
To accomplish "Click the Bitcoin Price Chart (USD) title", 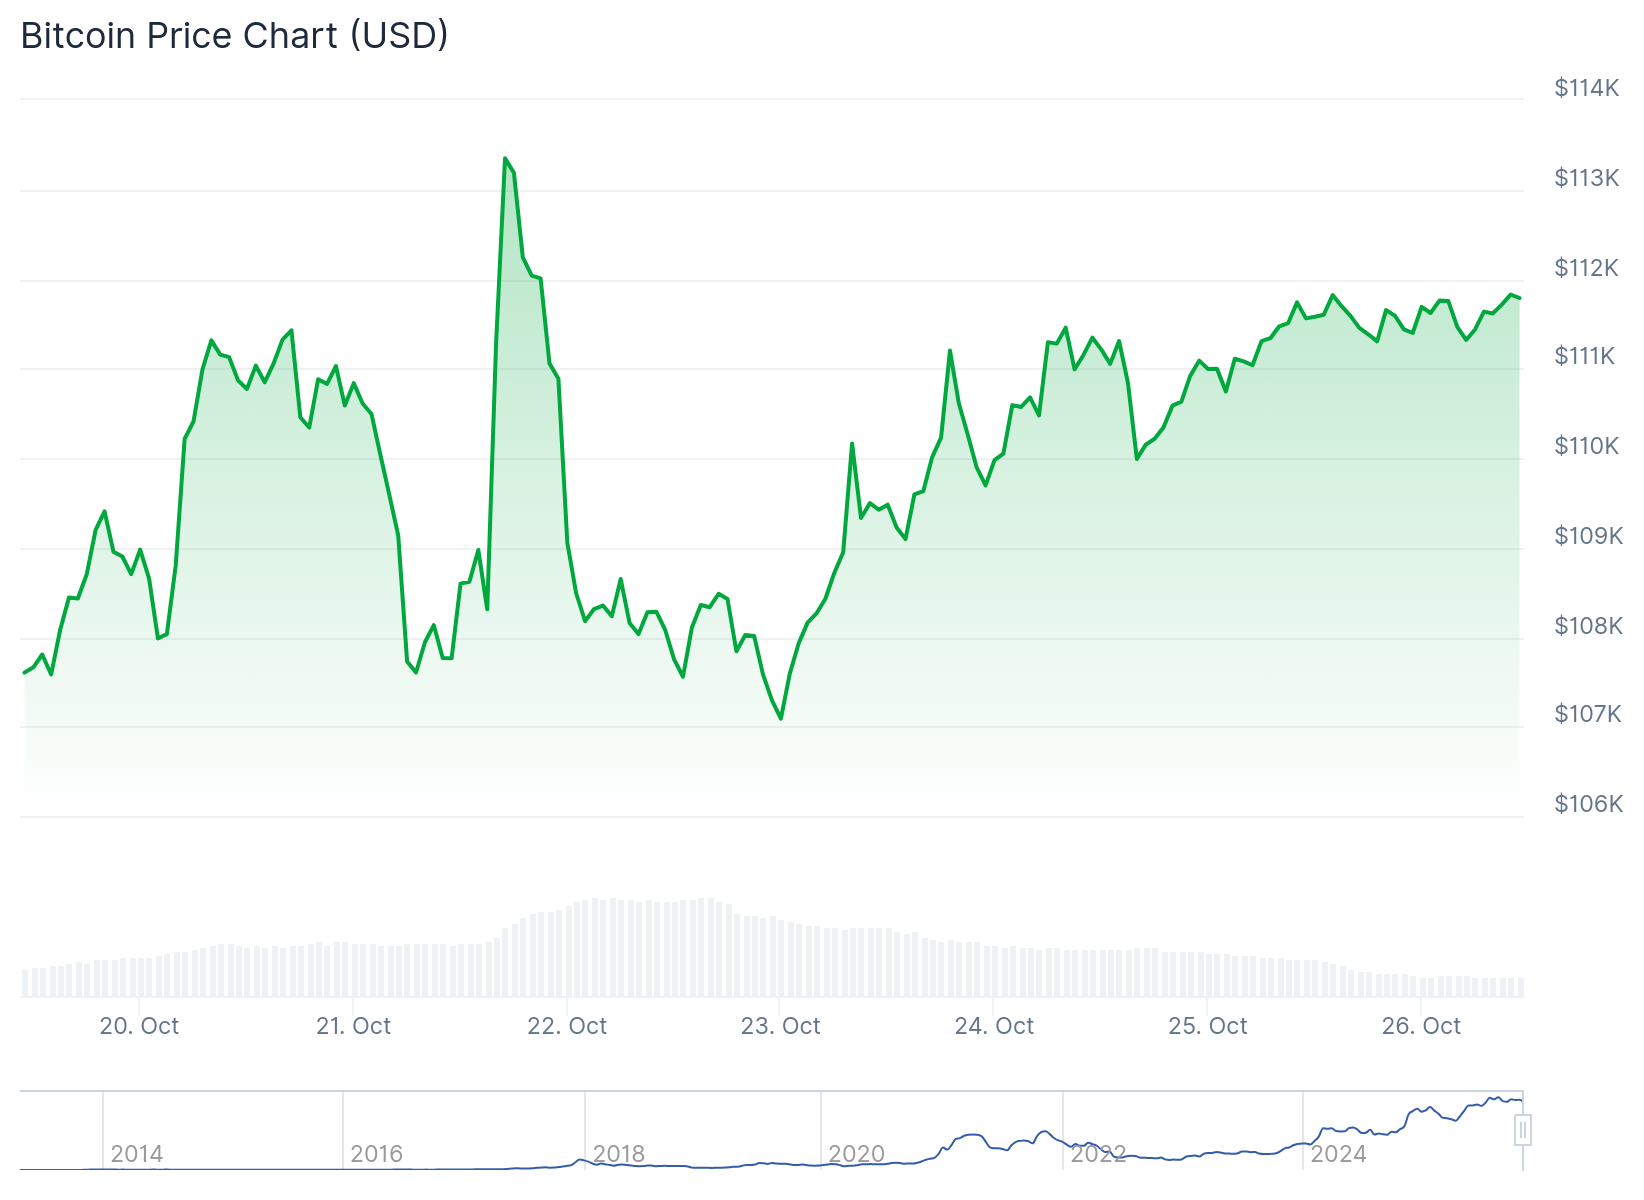I will pyautogui.click(x=234, y=36).
